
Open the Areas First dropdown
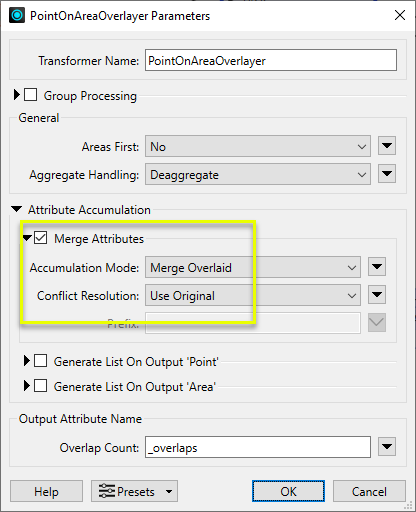[x=258, y=146]
